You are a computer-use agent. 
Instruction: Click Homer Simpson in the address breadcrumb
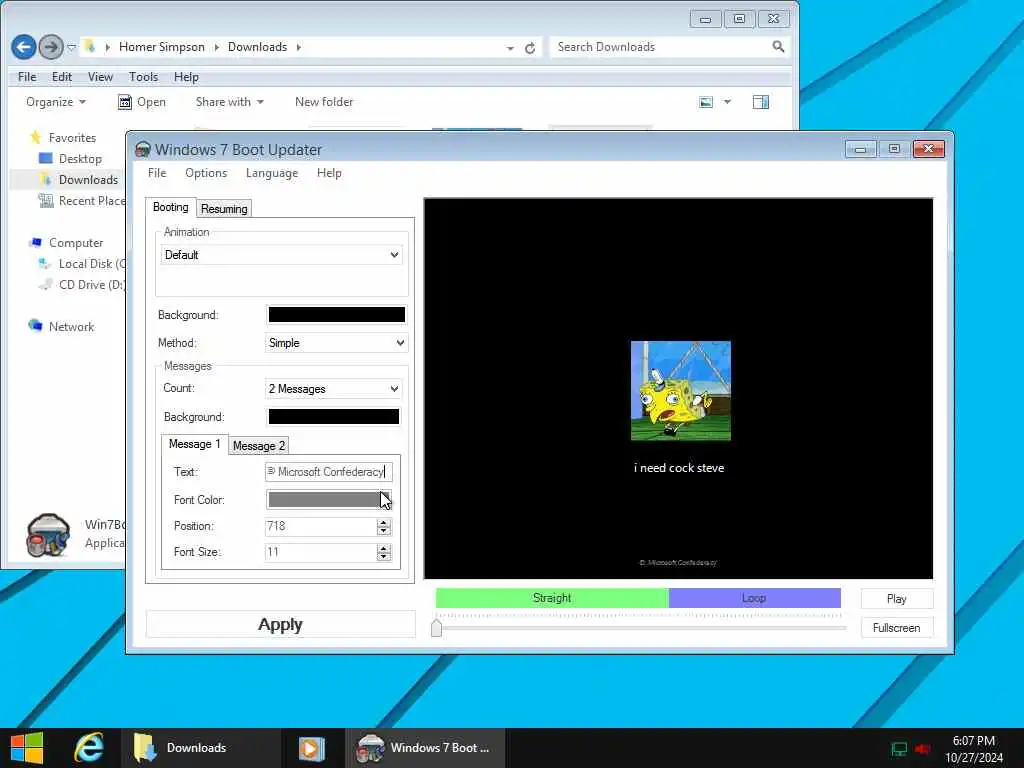pos(161,47)
